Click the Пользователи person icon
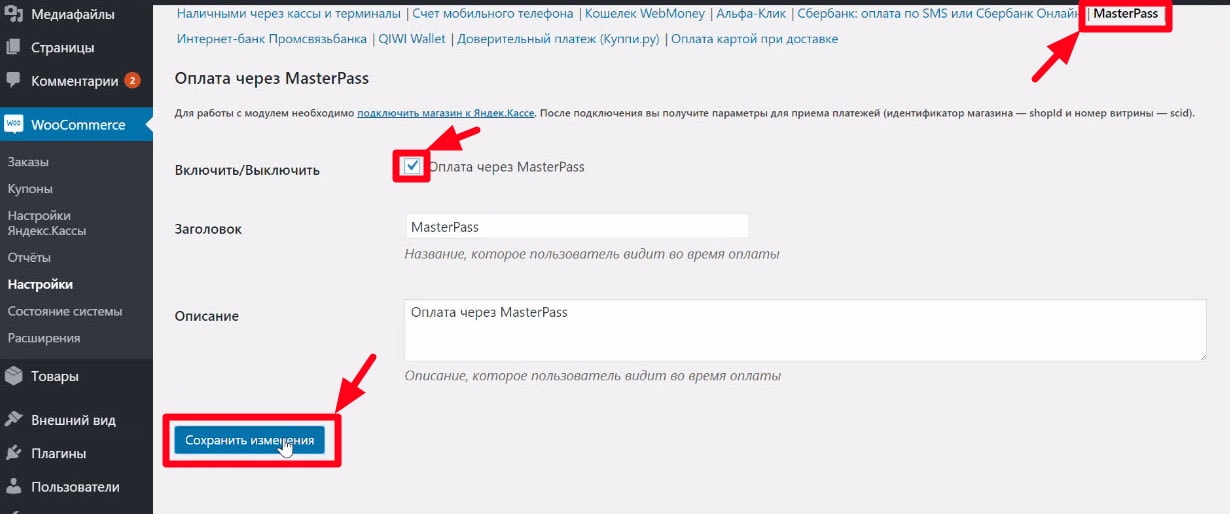This screenshot has width=1230, height=514. pos(13,487)
